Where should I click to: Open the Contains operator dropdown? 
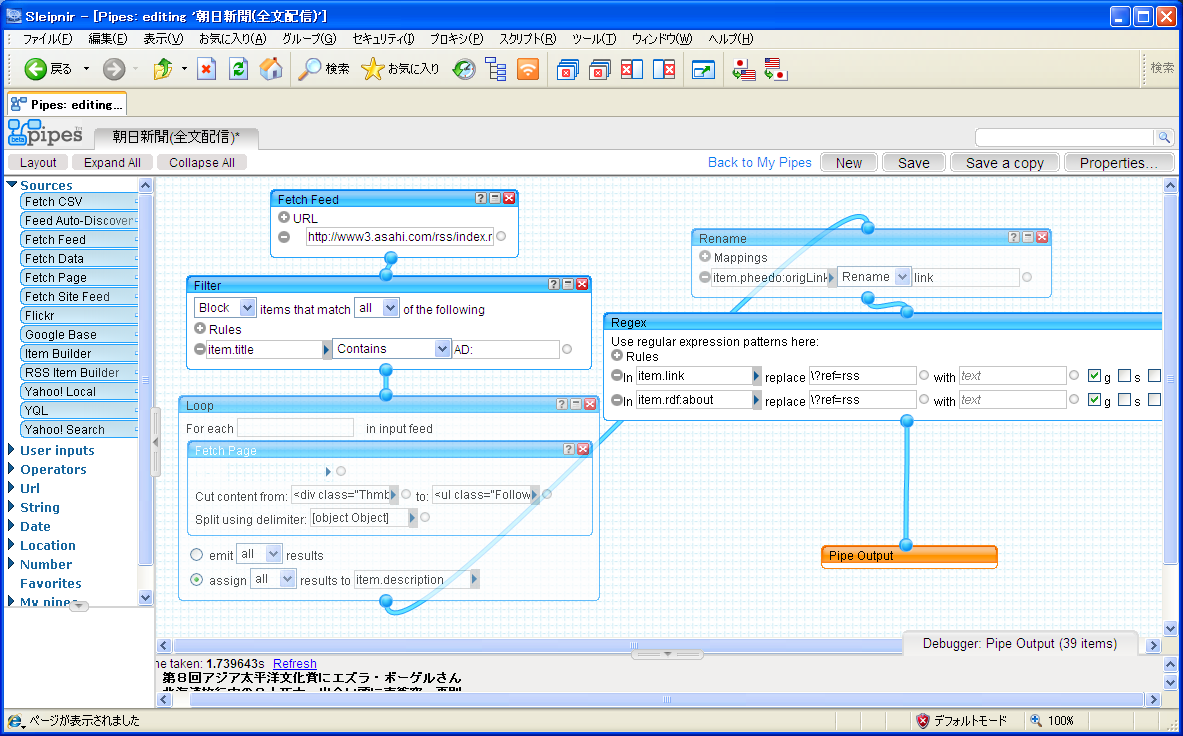(x=392, y=349)
